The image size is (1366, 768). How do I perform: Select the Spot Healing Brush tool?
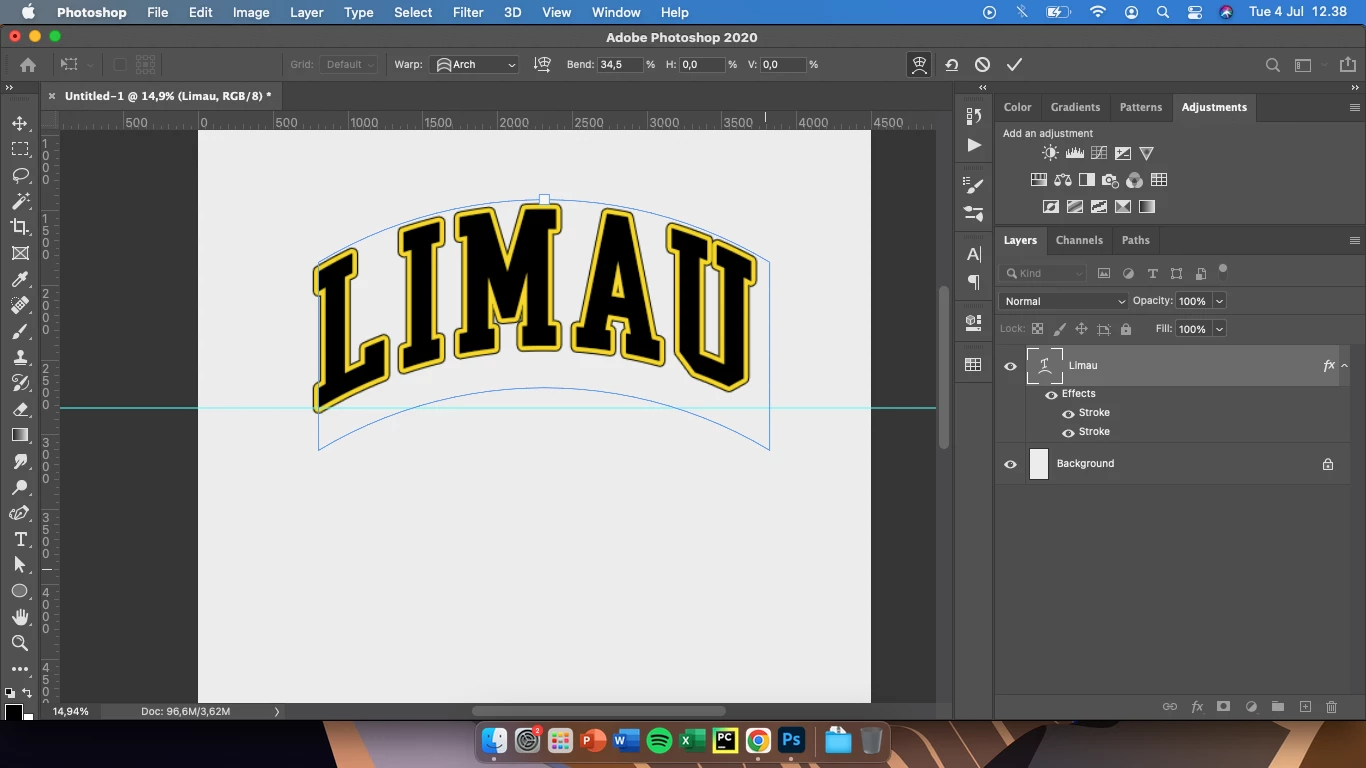(20, 305)
